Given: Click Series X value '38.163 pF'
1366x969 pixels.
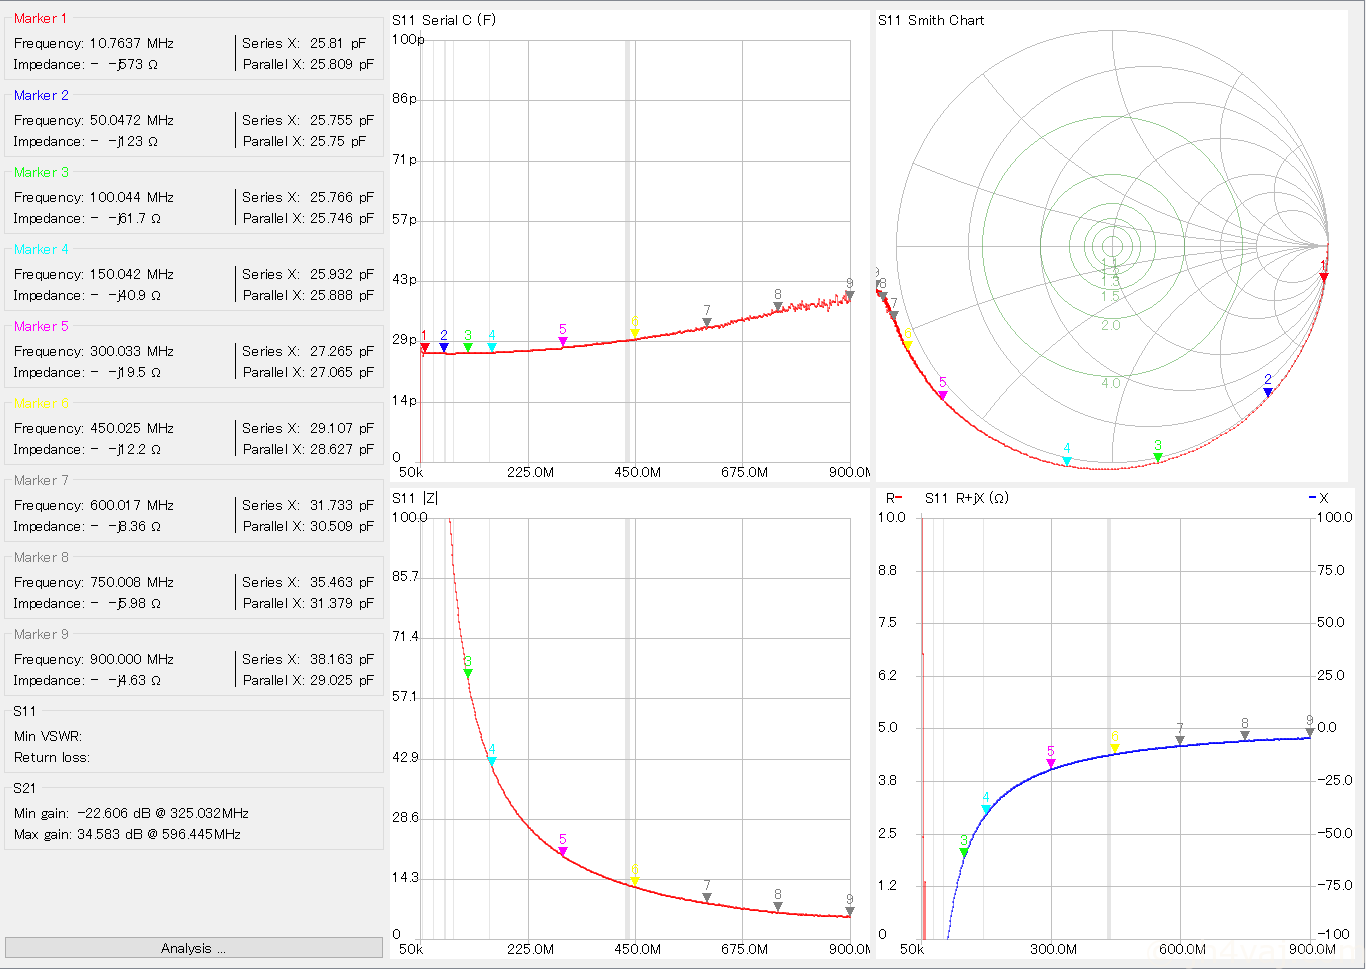Looking at the screenshot, I should tap(341, 659).
